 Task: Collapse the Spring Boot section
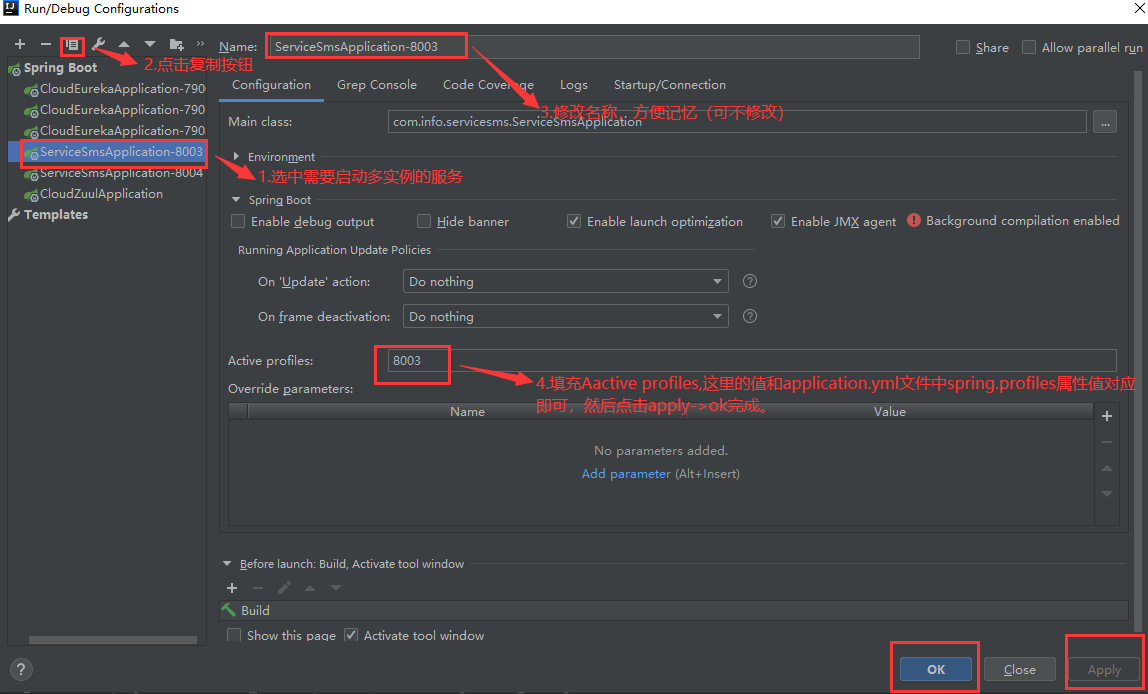pyautogui.click(x=236, y=199)
